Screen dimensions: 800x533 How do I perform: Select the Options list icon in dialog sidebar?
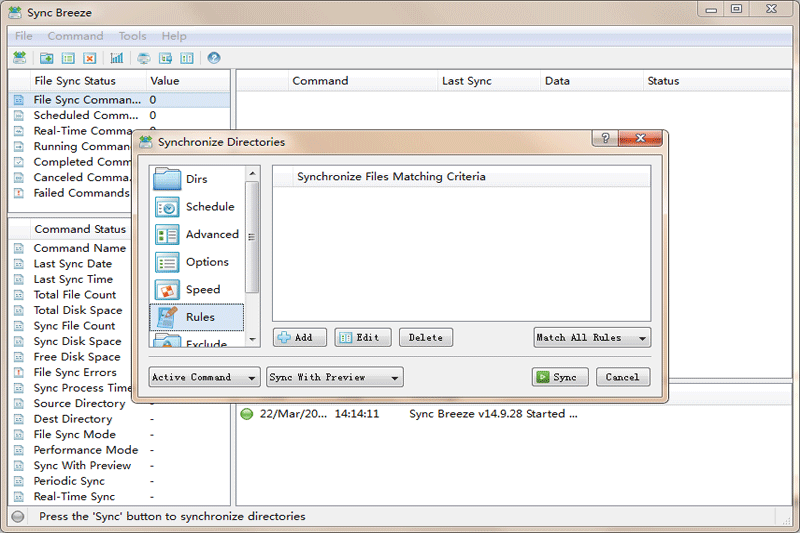(x=167, y=262)
